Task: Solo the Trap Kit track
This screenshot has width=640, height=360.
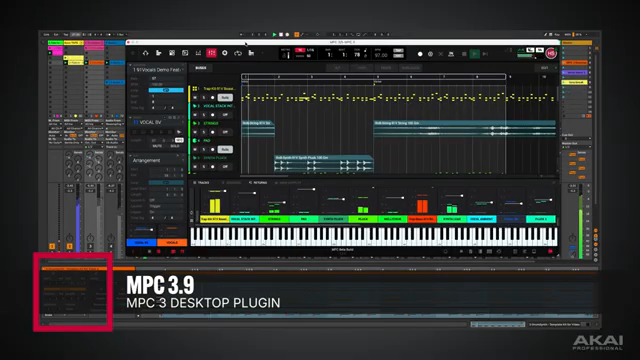Action: point(204,98)
